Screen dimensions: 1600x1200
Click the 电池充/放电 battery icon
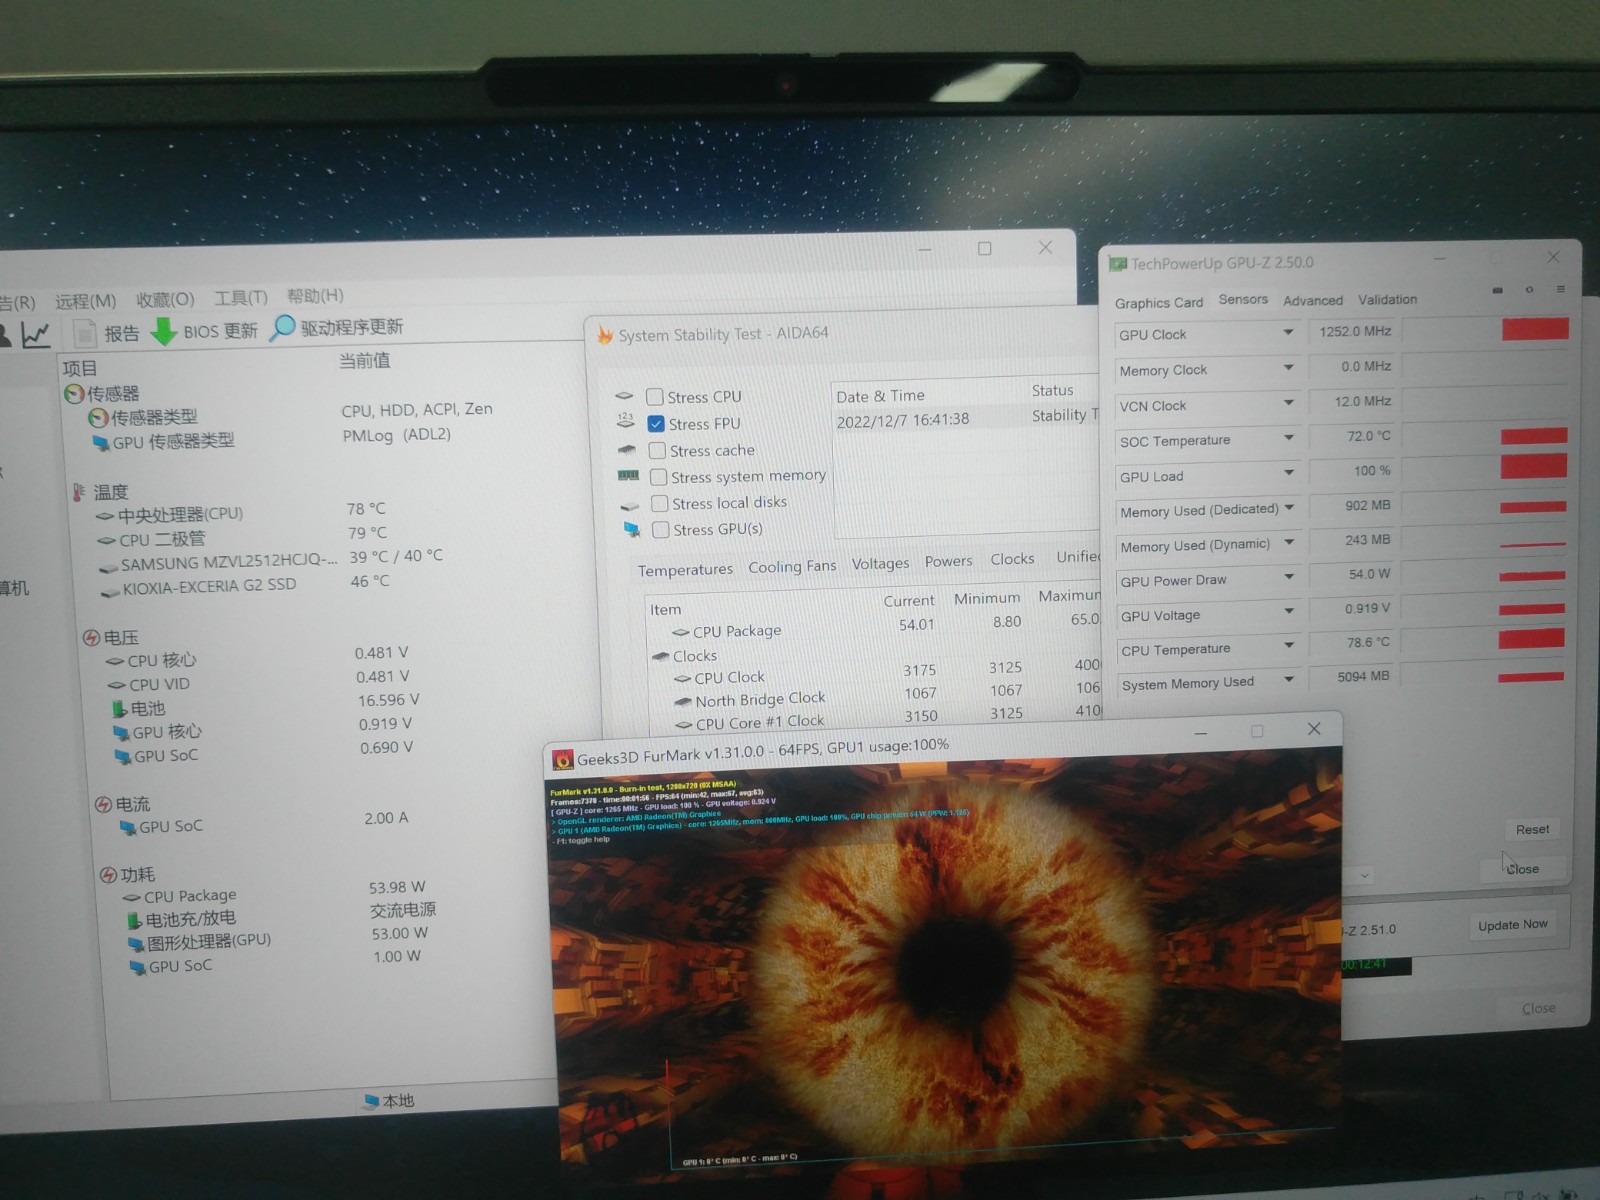click(134, 920)
